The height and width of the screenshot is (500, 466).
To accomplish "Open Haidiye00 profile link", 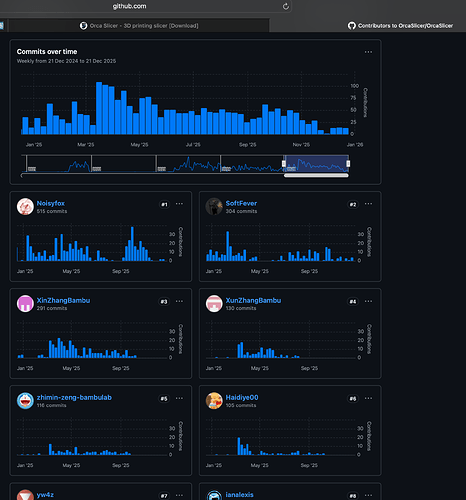I will pos(242,397).
